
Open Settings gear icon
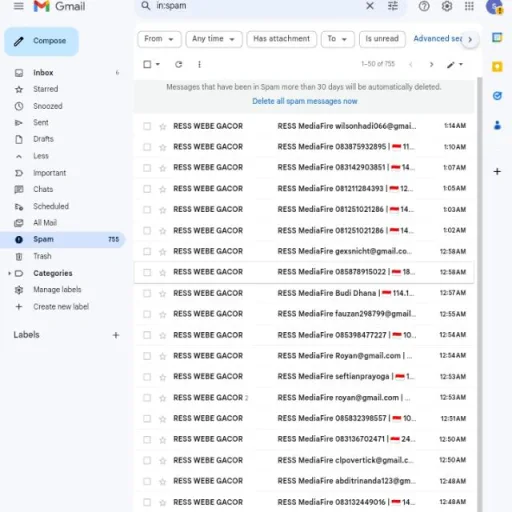(447, 6)
